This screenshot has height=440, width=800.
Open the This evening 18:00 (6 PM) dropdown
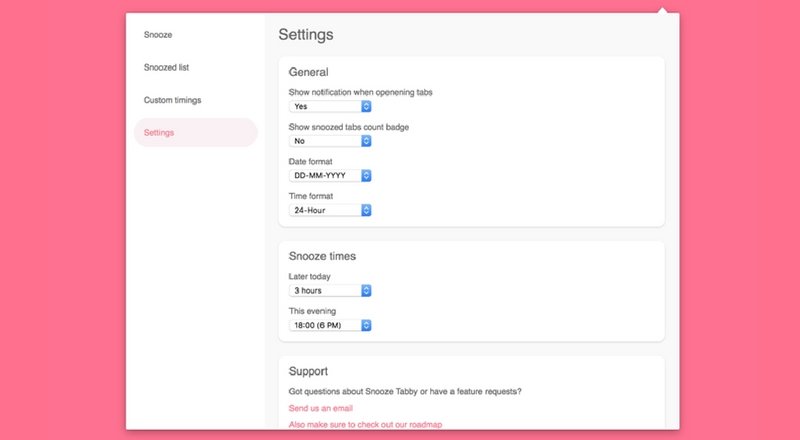[x=330, y=325]
